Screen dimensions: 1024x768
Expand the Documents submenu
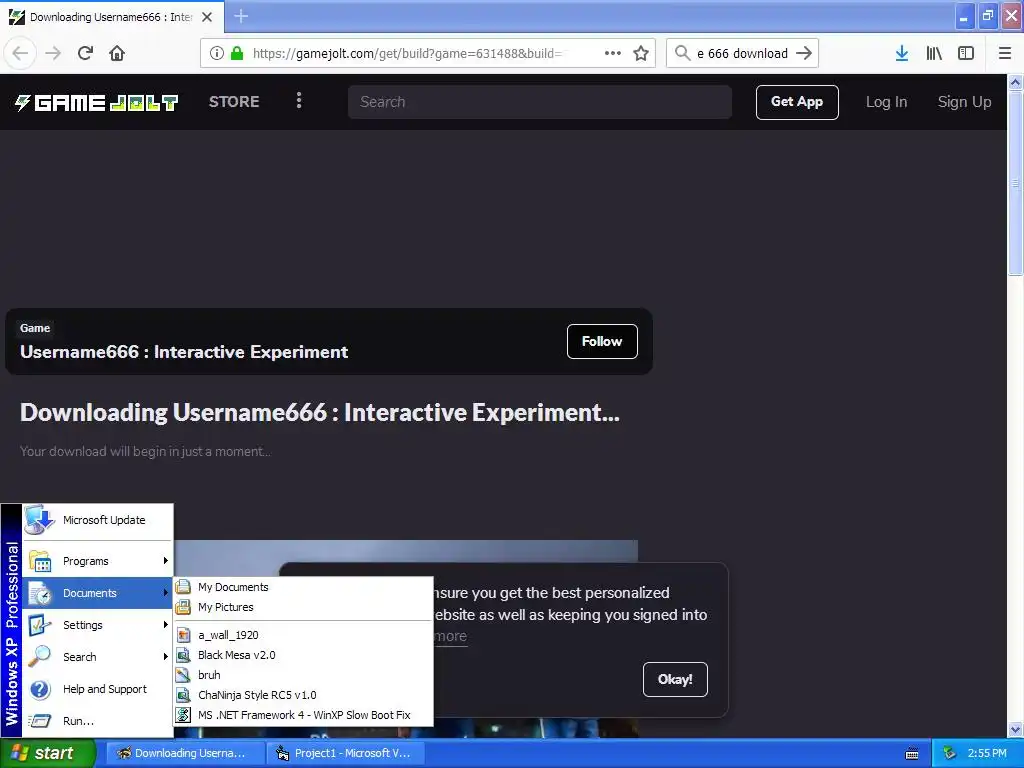click(x=98, y=593)
